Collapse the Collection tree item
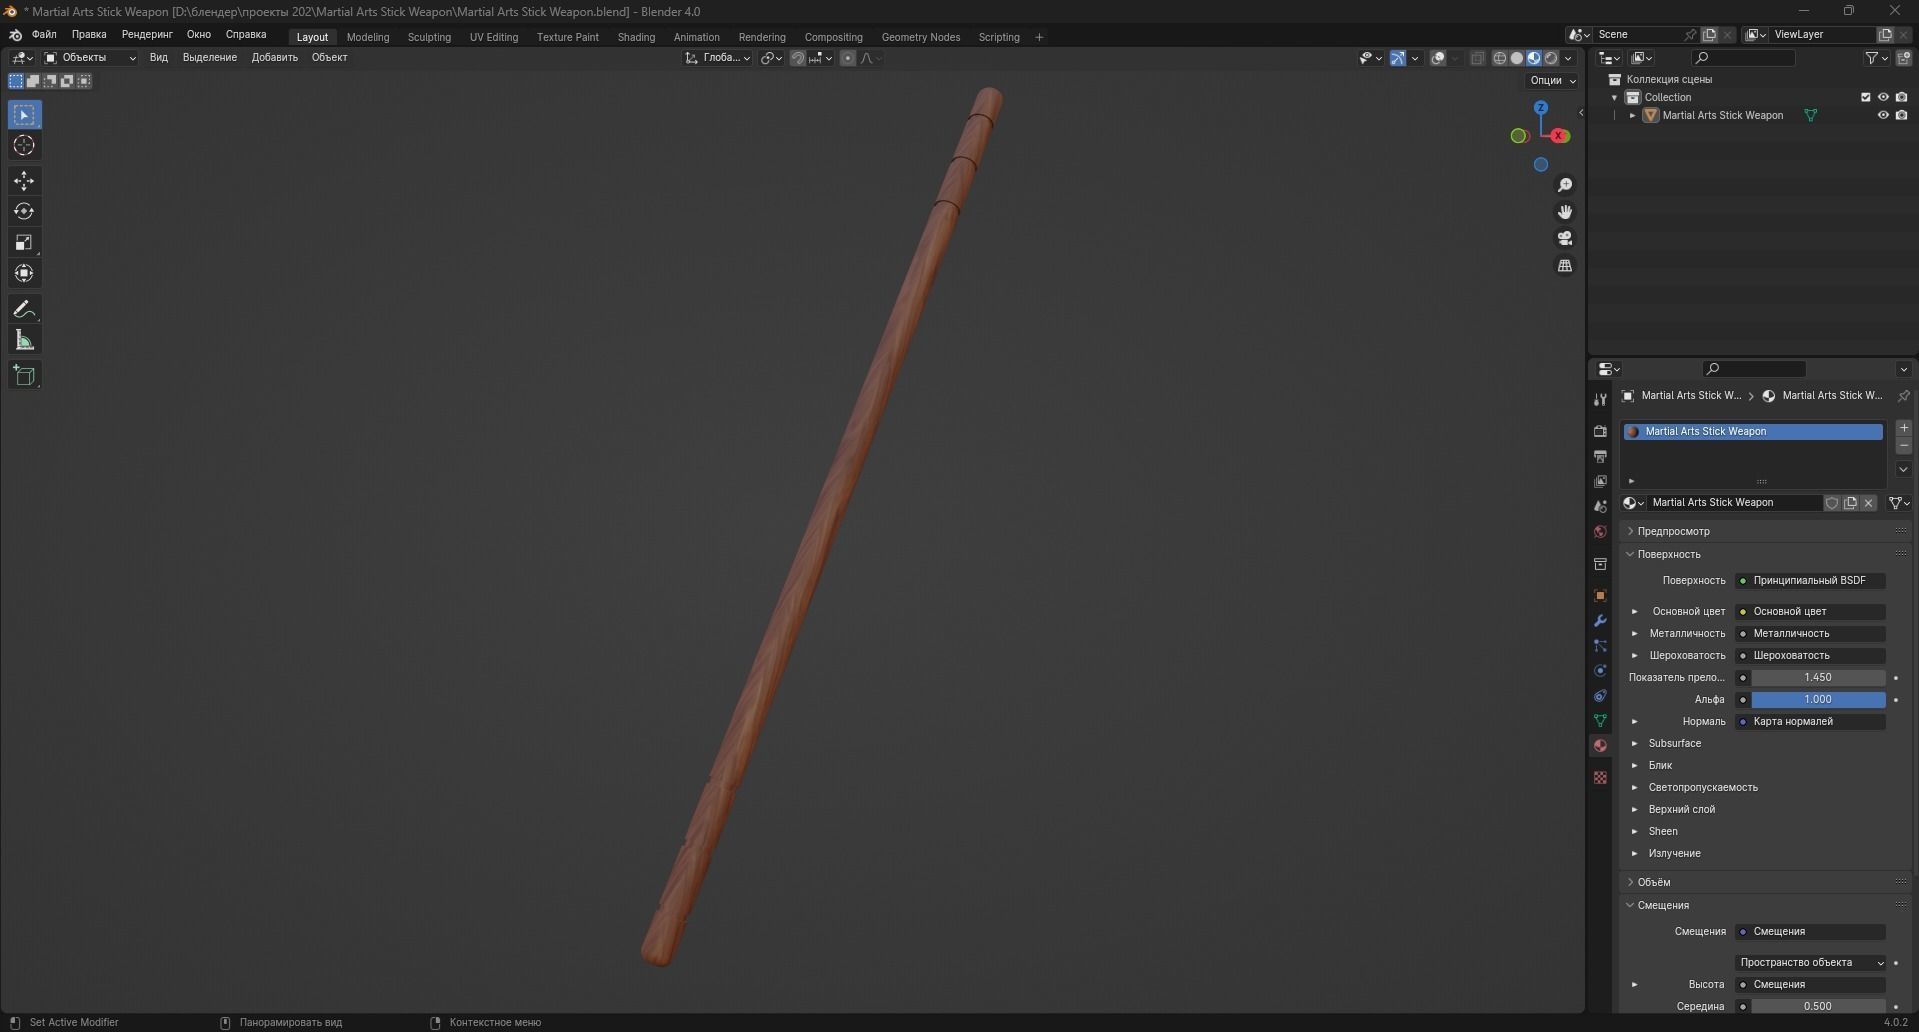The width and height of the screenshot is (1919, 1032). pyautogui.click(x=1614, y=97)
